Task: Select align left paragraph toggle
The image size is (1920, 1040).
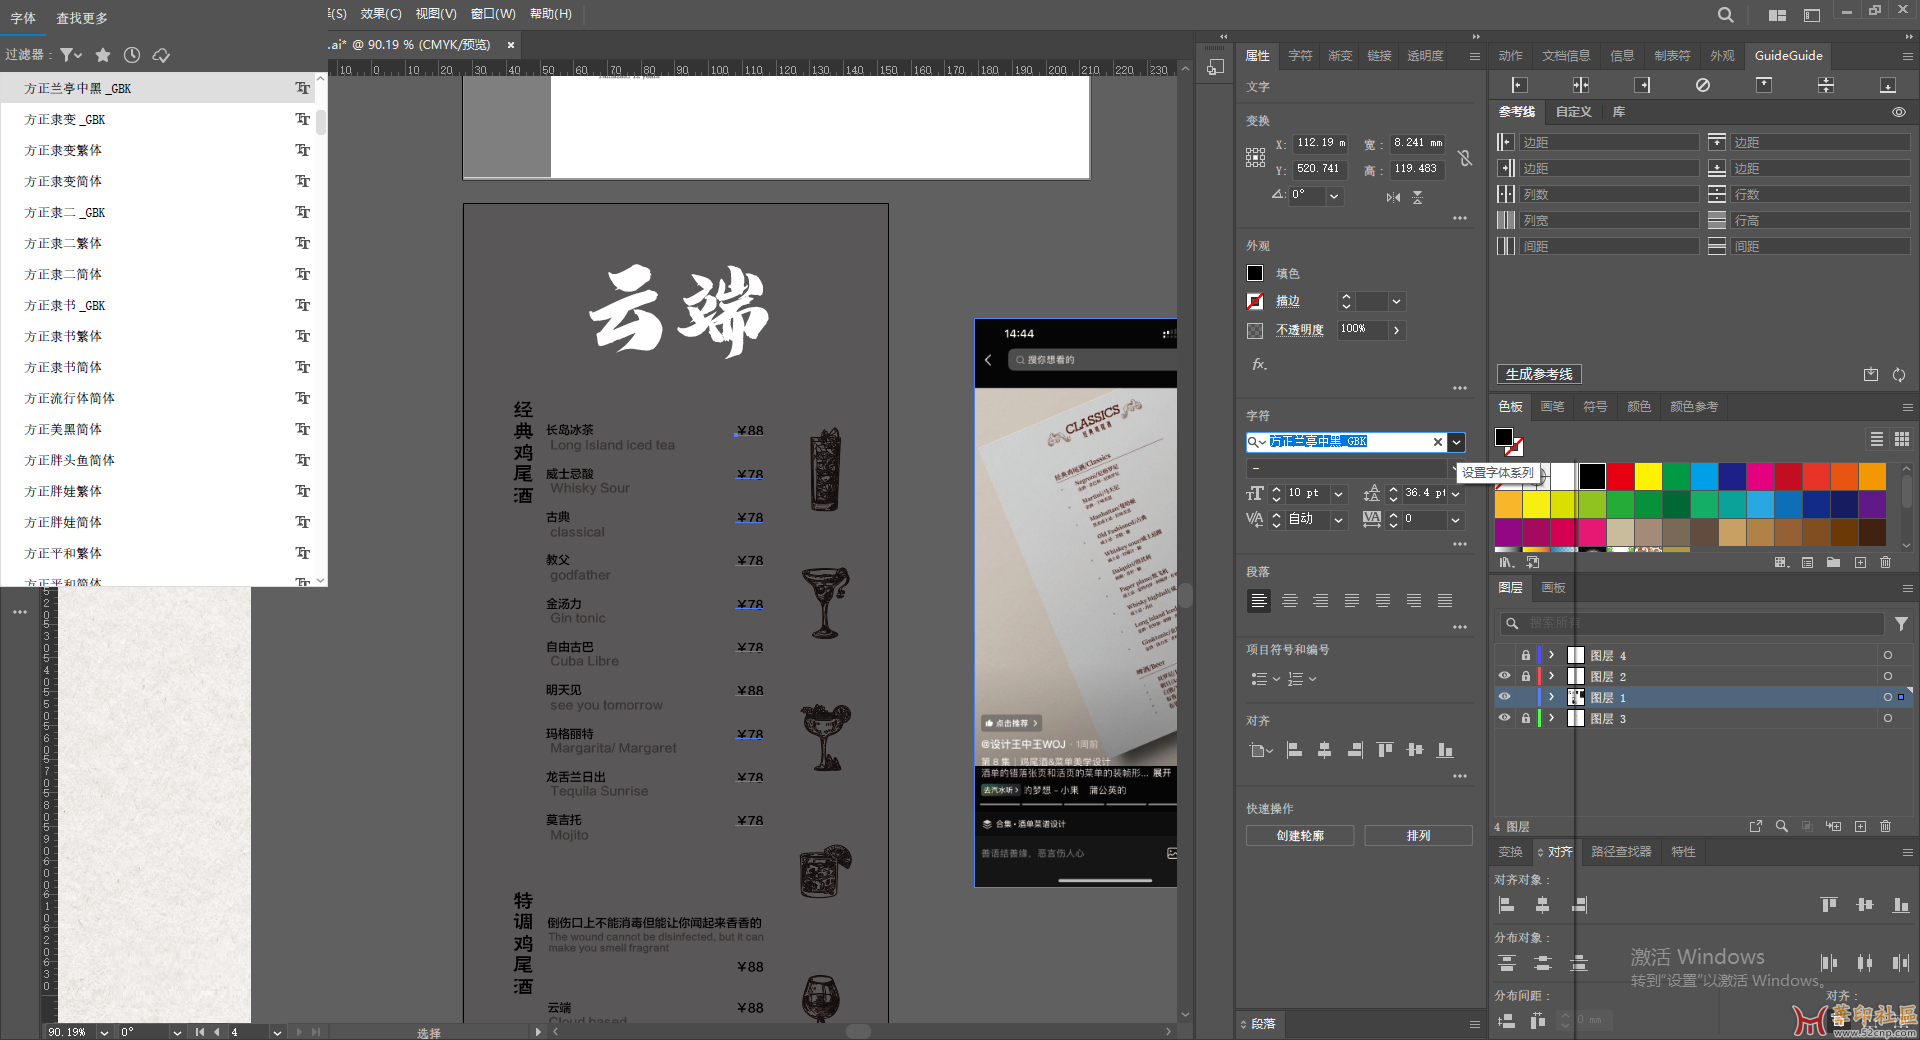Action: coord(1259,601)
